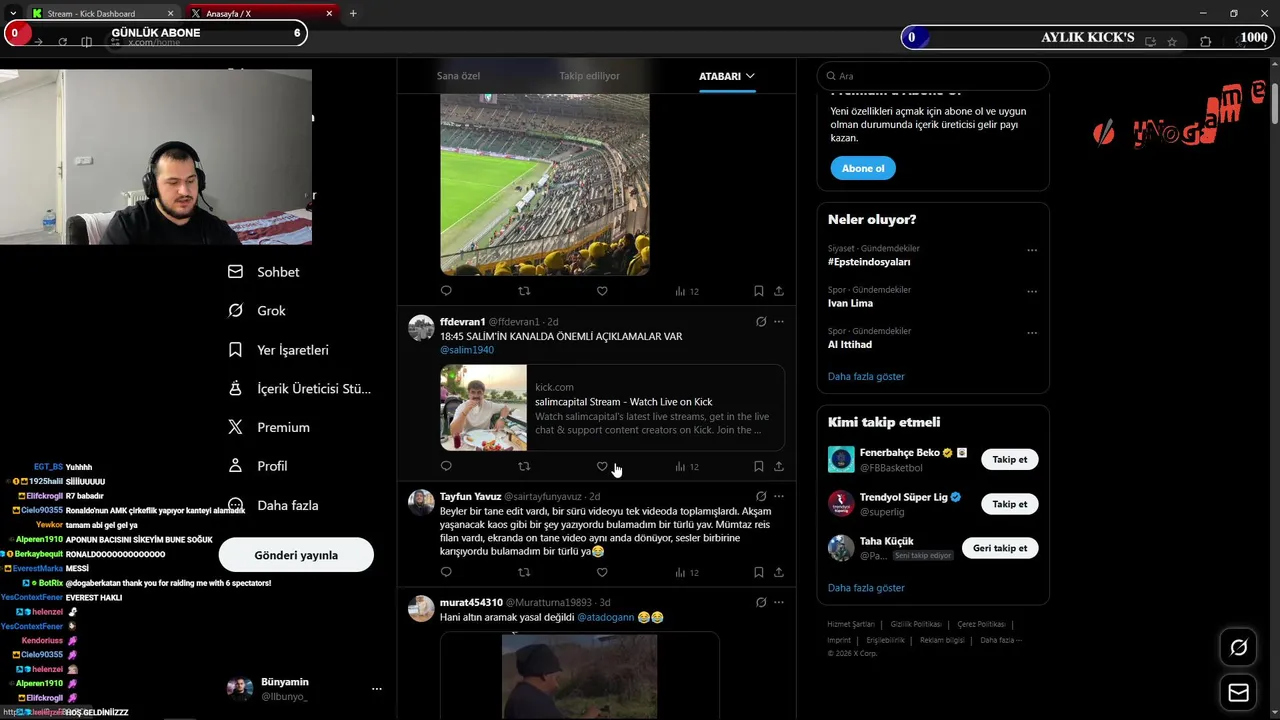This screenshot has width=1280, height=720.
Task: Open account menu next to Bünyamin
Action: coord(377,689)
